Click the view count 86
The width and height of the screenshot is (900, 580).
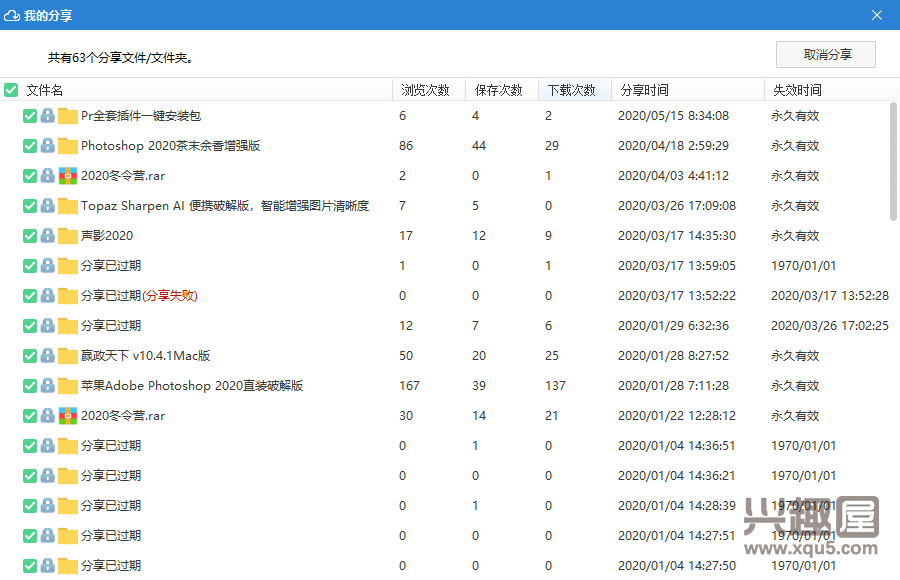click(x=406, y=146)
